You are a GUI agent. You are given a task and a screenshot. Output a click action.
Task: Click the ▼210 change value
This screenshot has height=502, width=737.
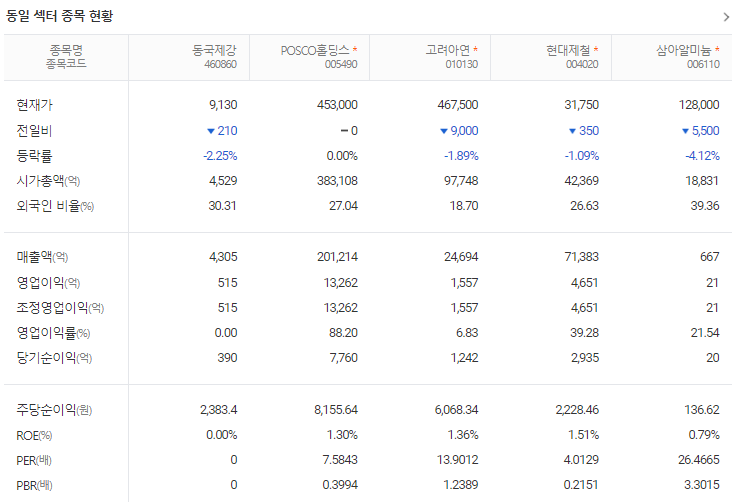(x=222, y=131)
